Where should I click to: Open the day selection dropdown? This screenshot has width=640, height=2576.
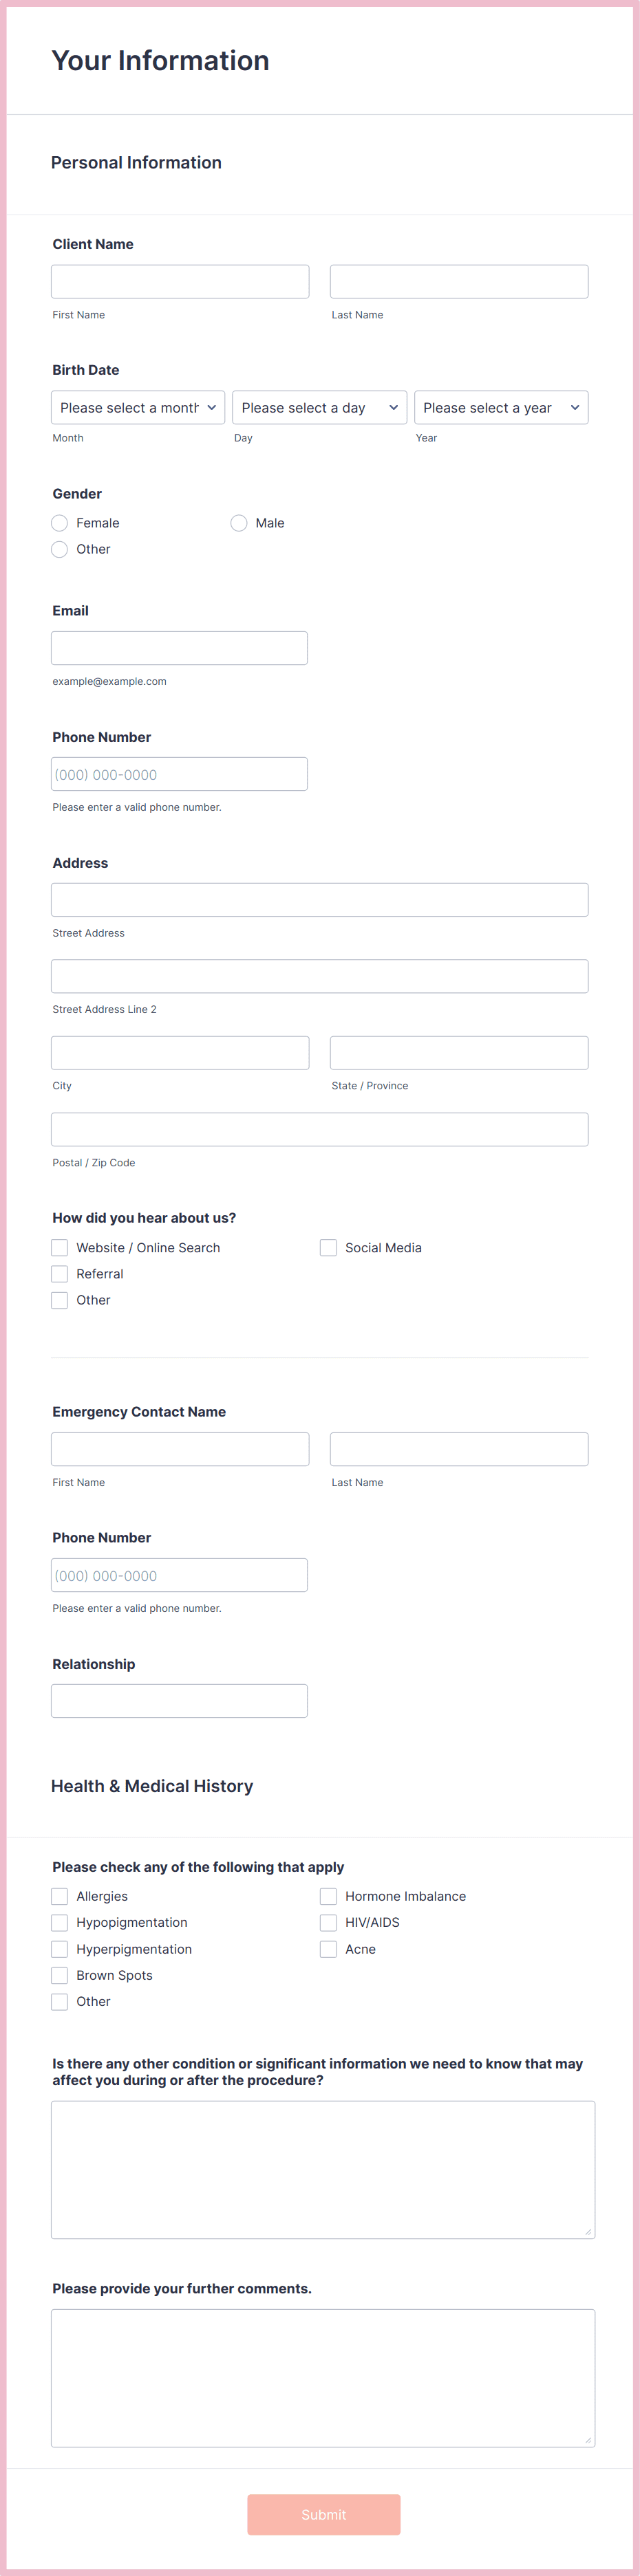319,407
